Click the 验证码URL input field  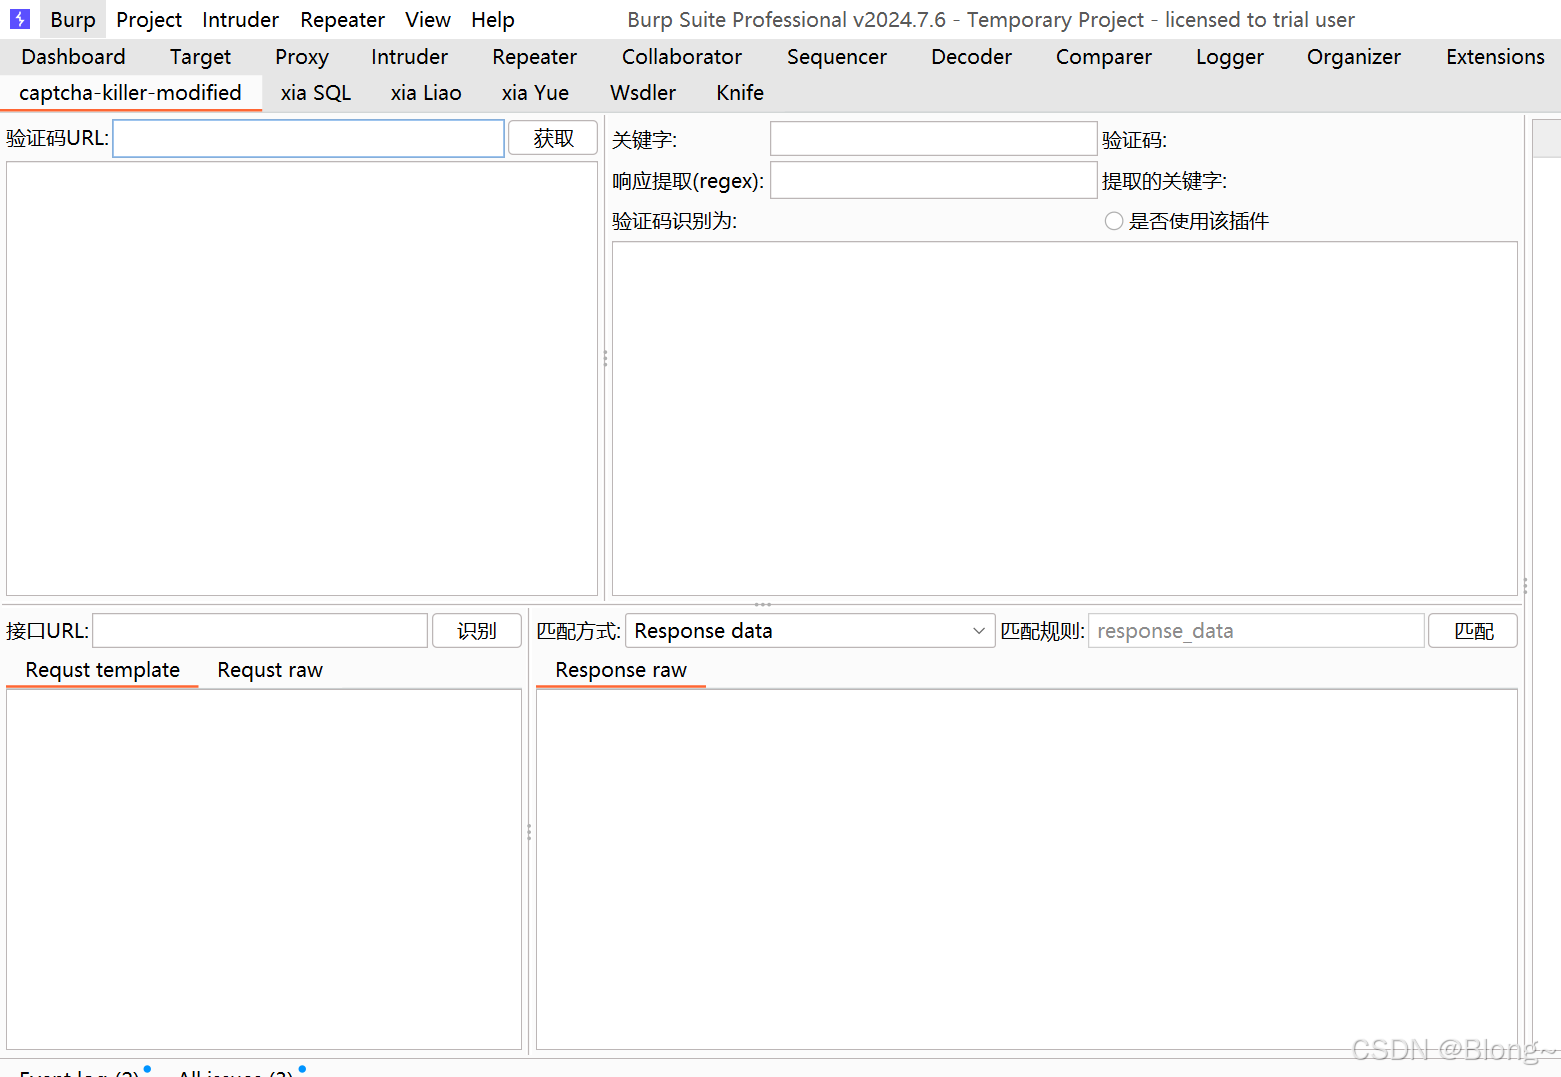[x=308, y=139]
